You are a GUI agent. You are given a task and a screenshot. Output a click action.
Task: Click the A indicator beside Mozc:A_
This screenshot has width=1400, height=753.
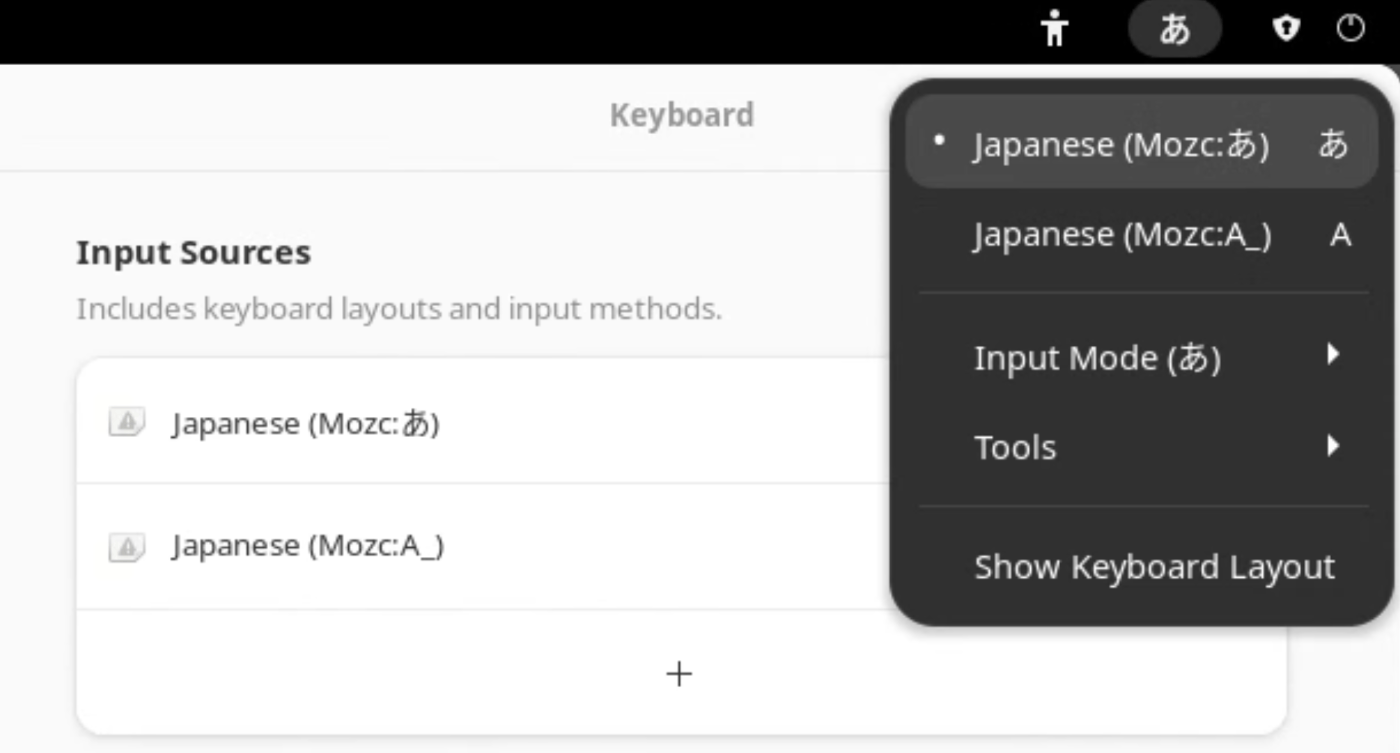pos(1340,236)
